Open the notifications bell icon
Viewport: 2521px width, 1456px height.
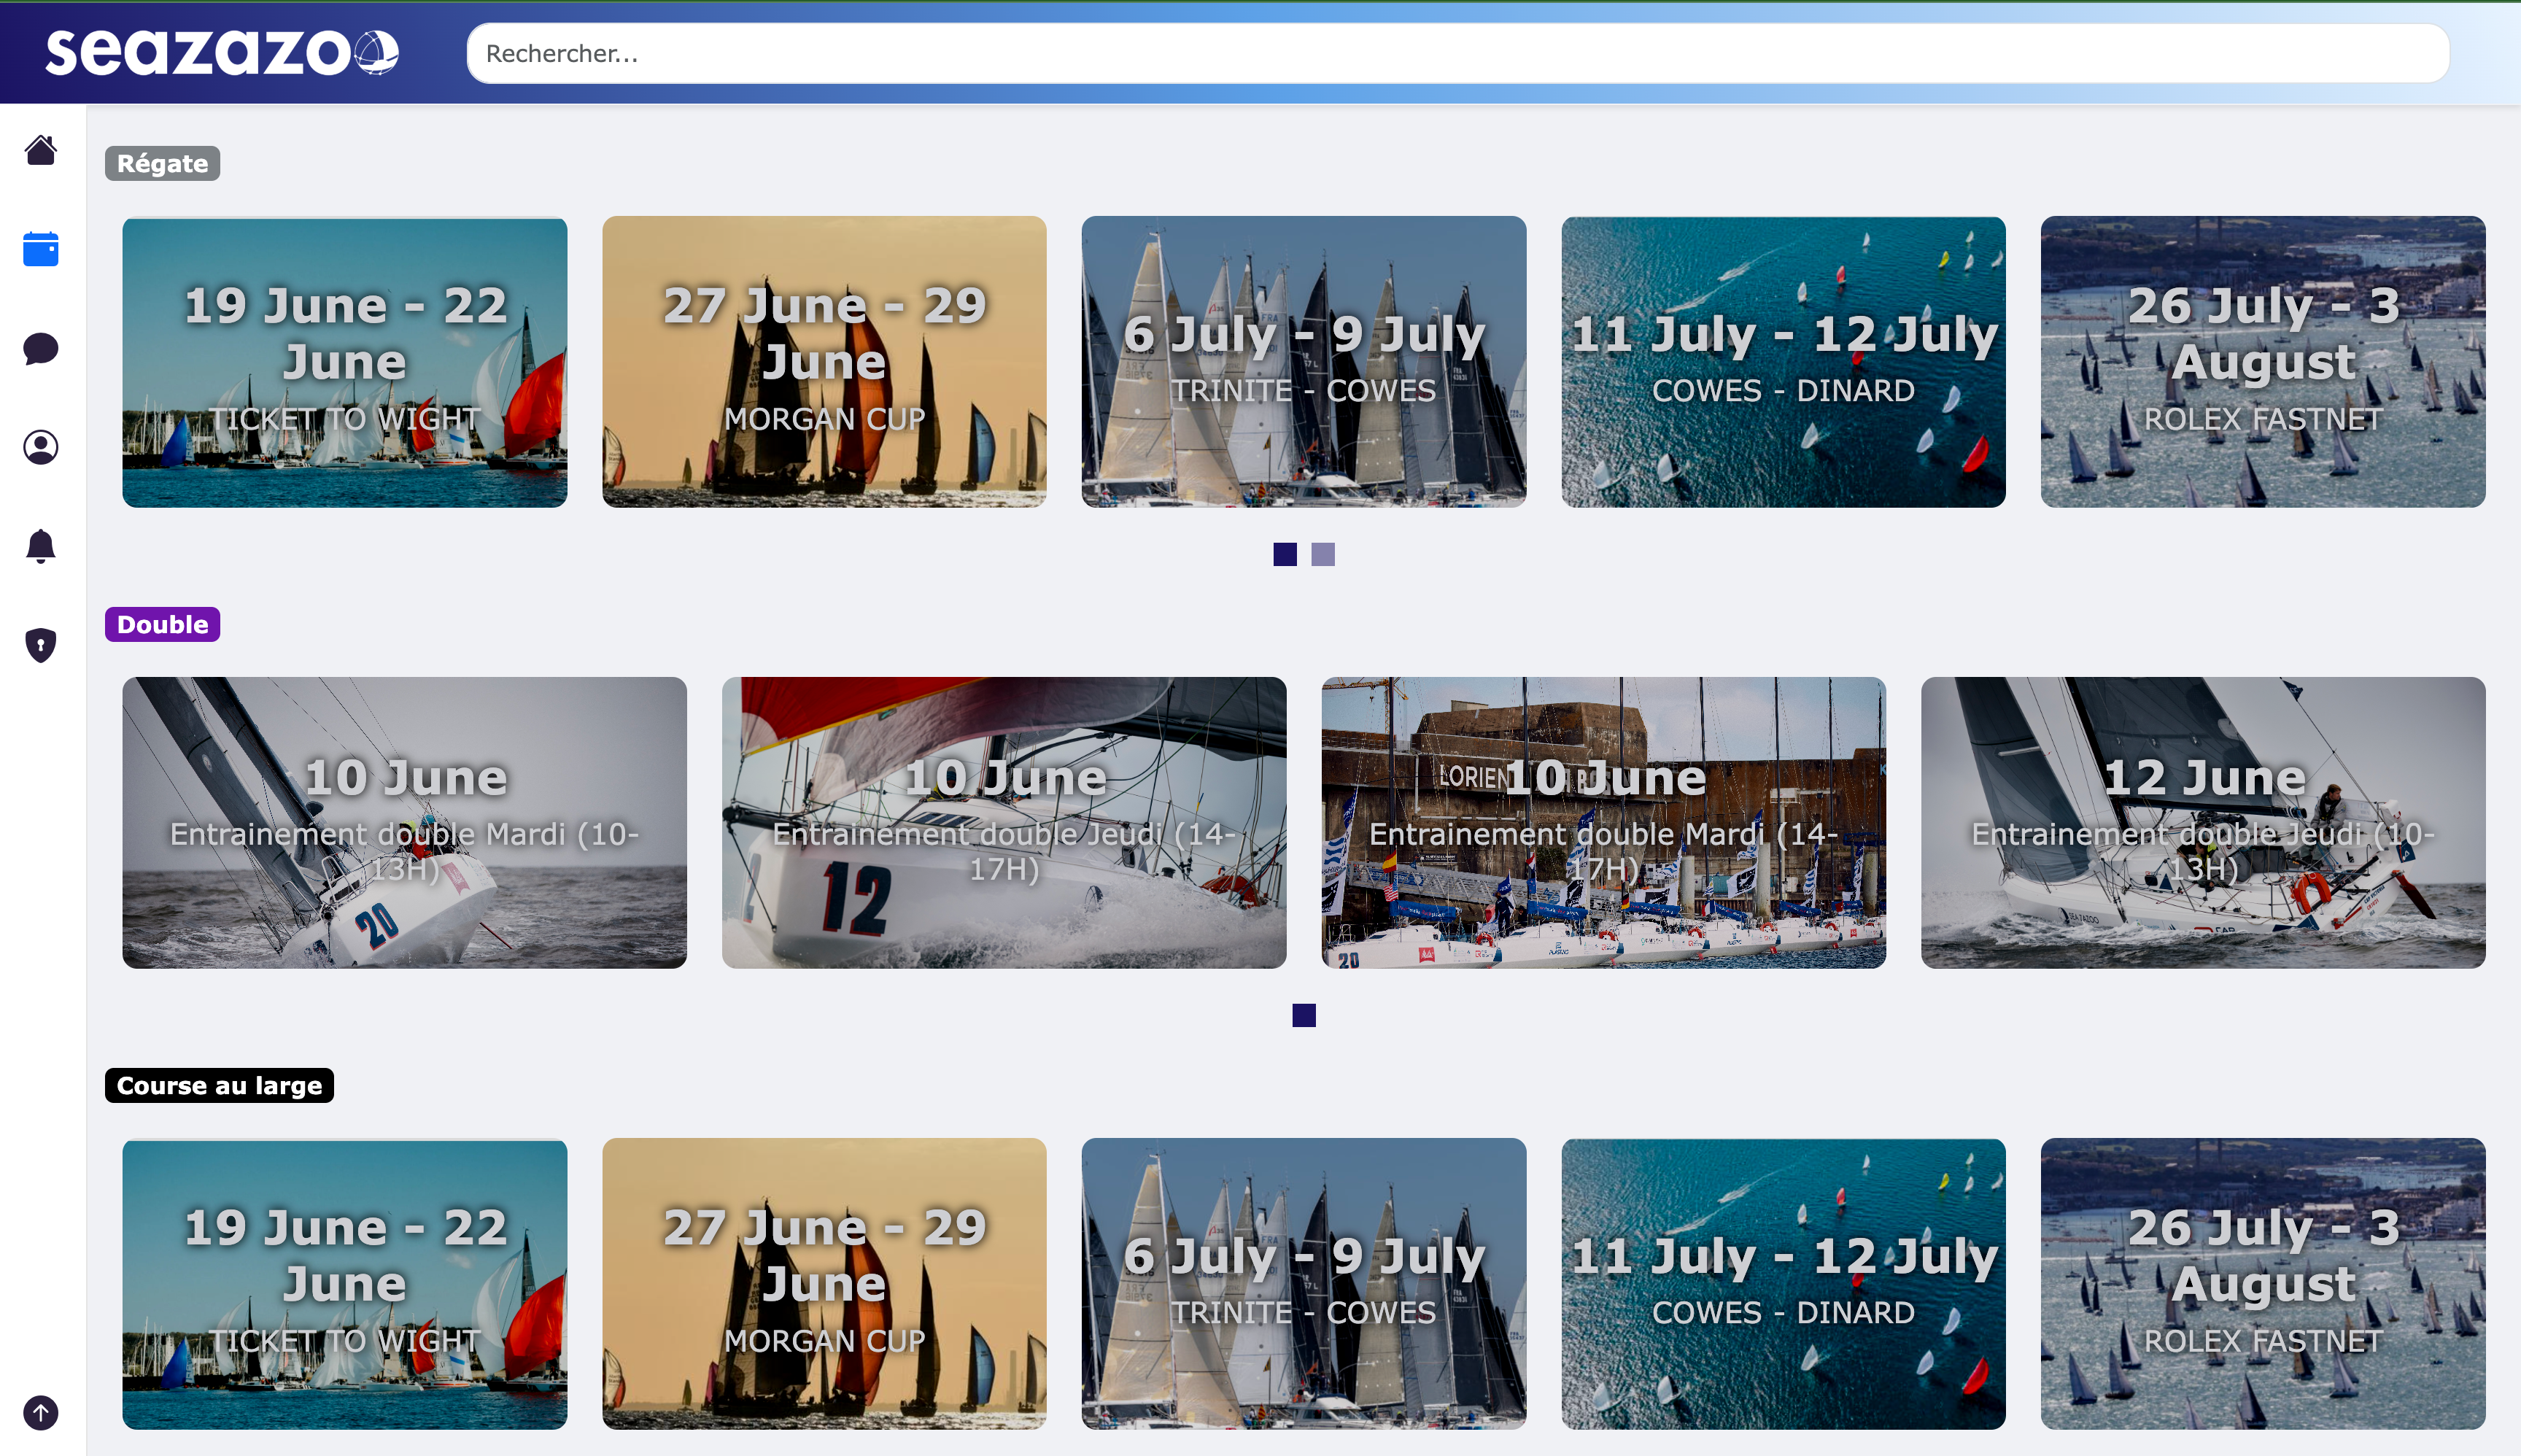pos(40,546)
